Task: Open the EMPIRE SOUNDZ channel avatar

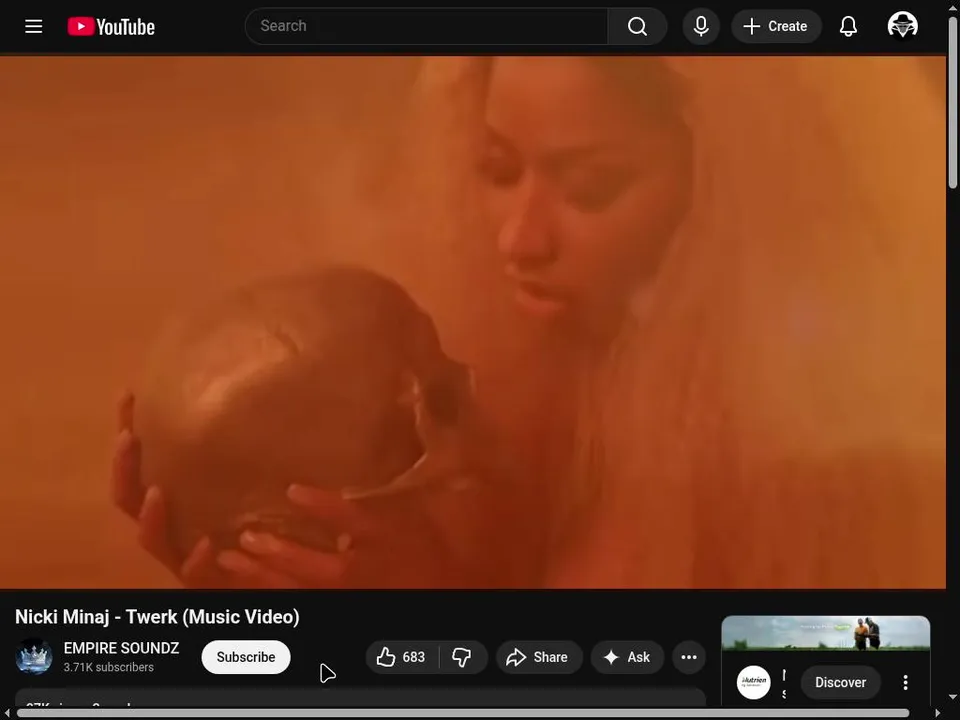Action: (34, 656)
